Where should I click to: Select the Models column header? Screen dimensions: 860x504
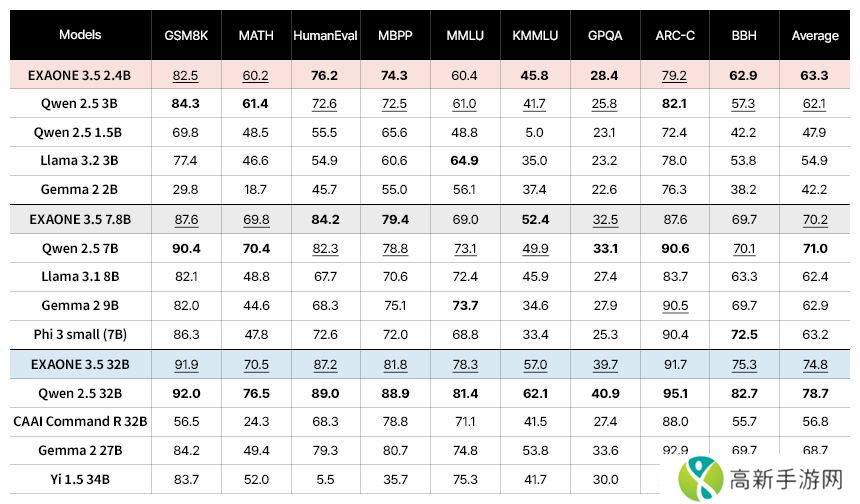pos(80,35)
